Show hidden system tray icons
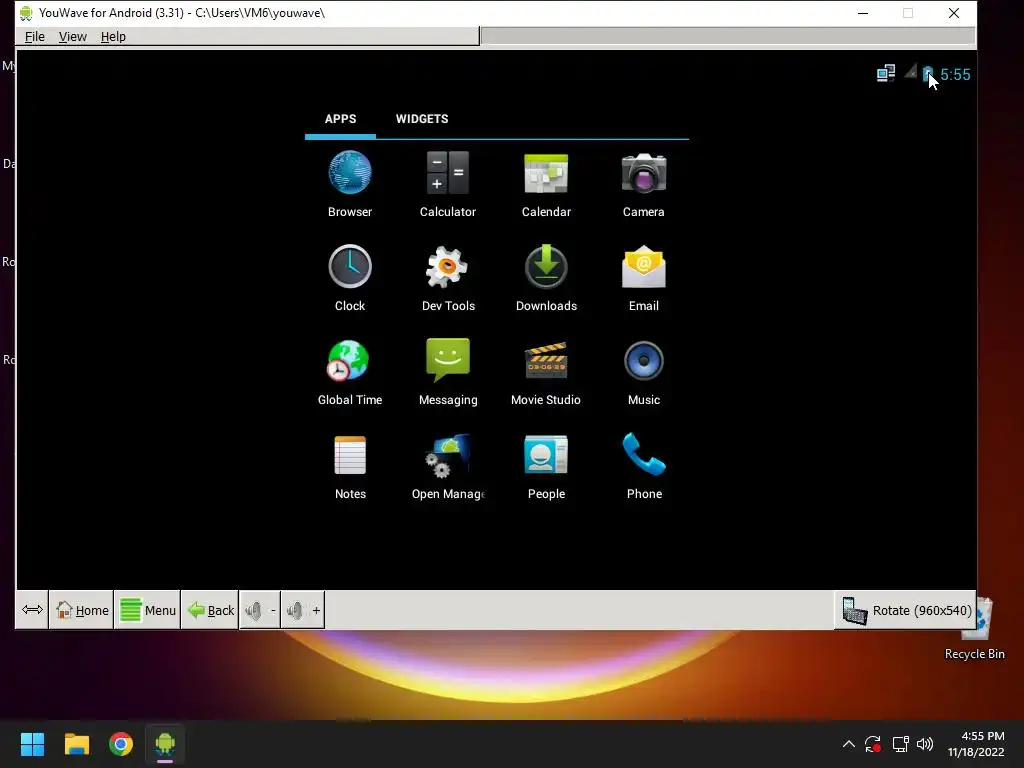The image size is (1024, 768). coord(848,744)
